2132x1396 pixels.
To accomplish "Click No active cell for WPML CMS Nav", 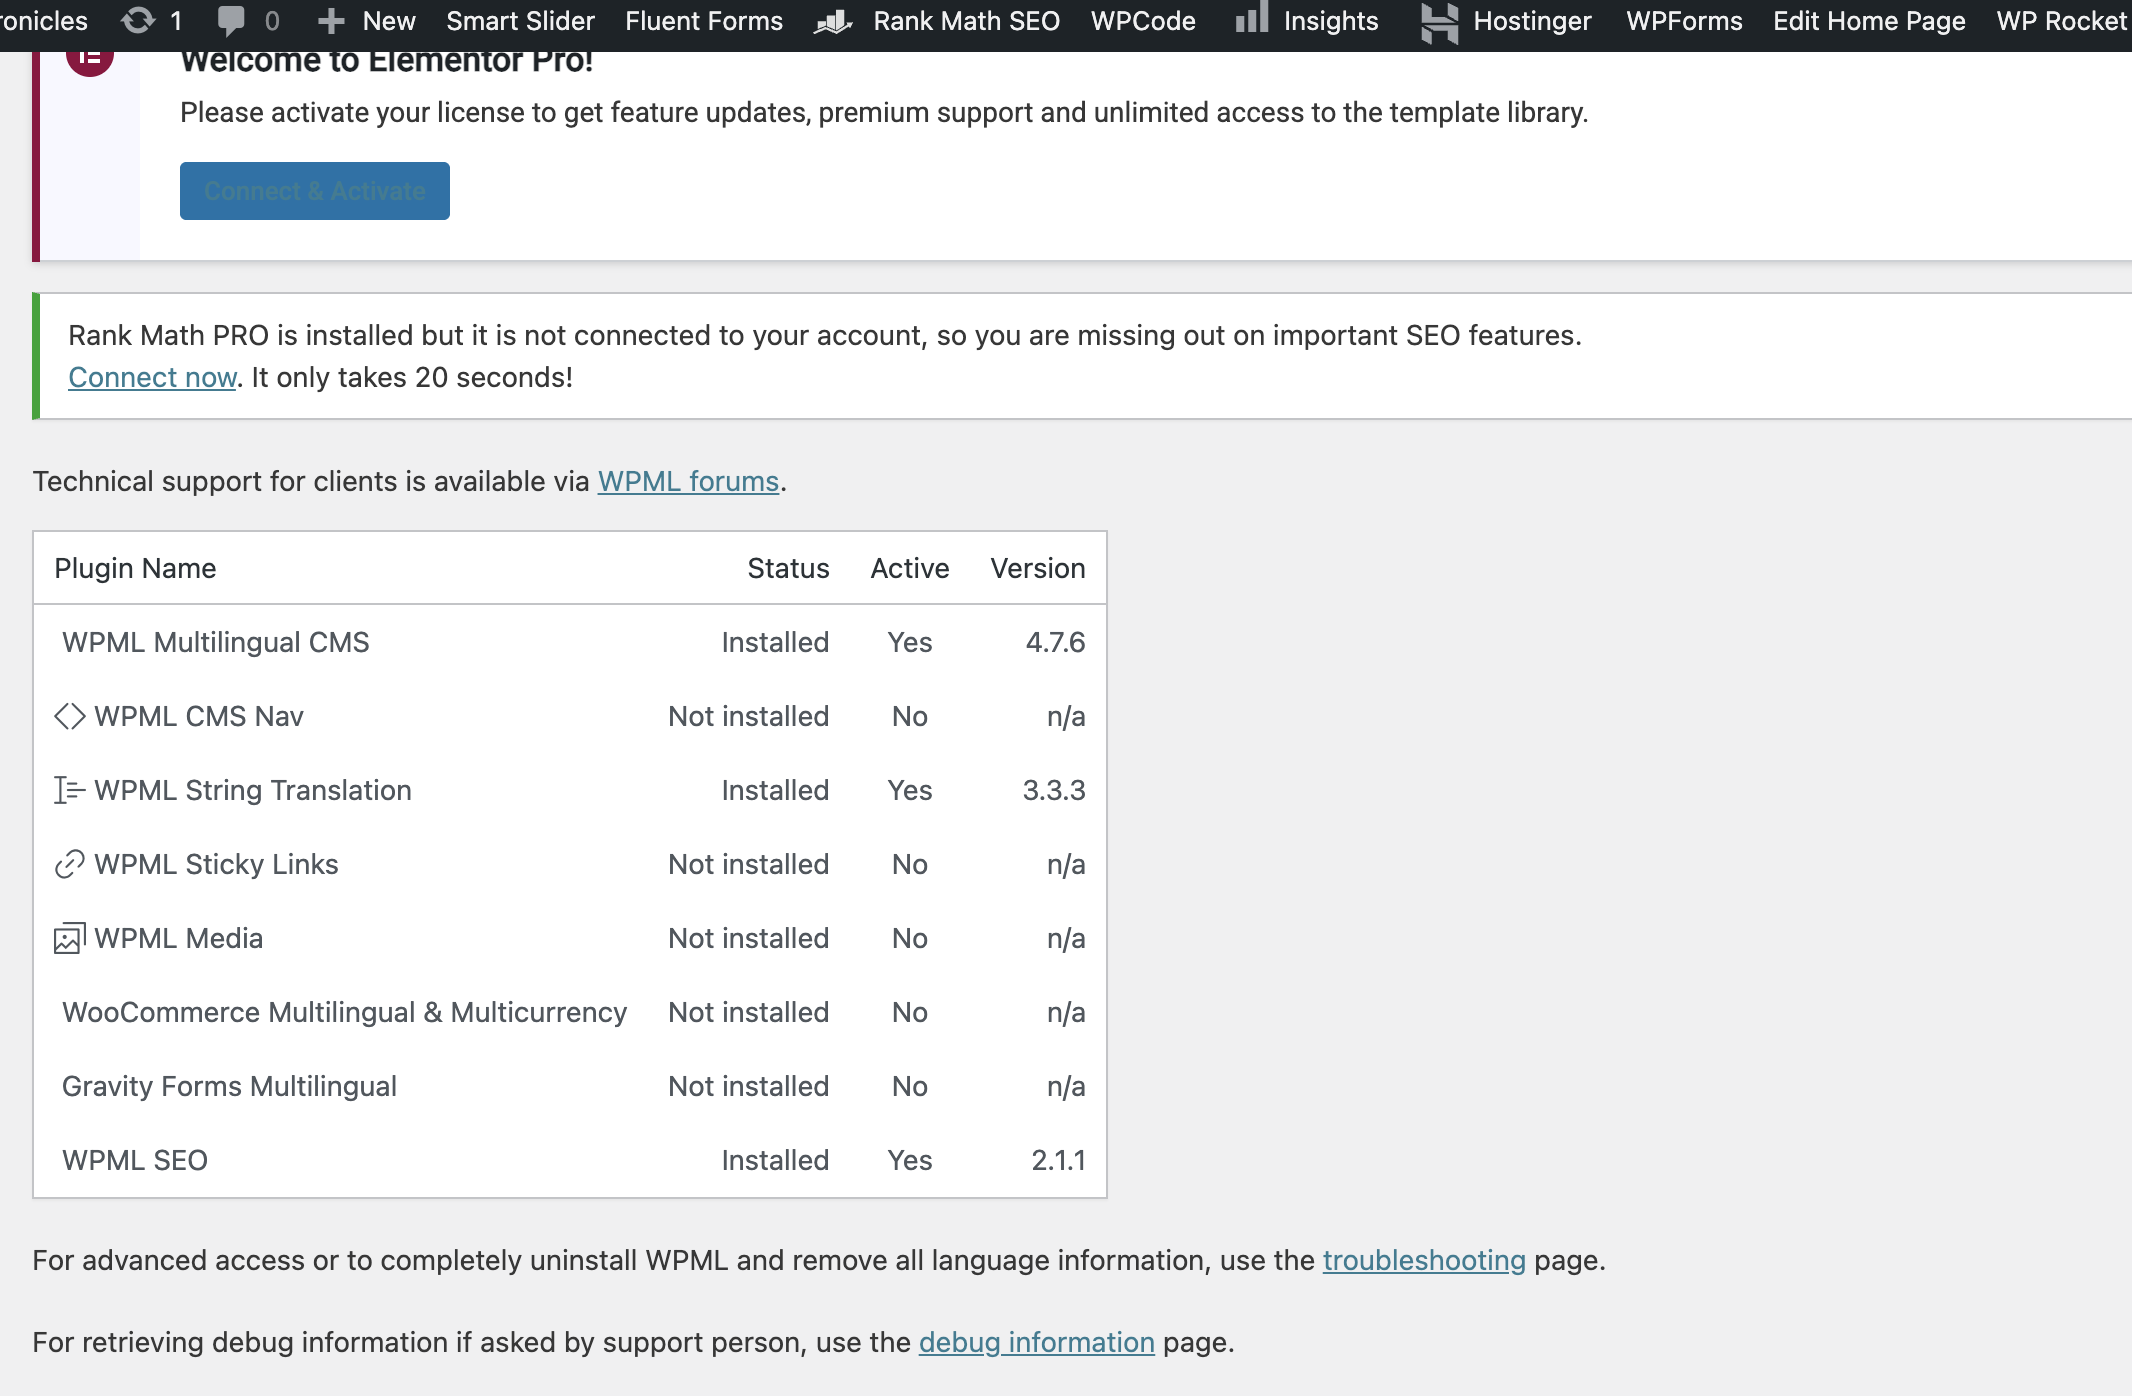I will tap(910, 716).
